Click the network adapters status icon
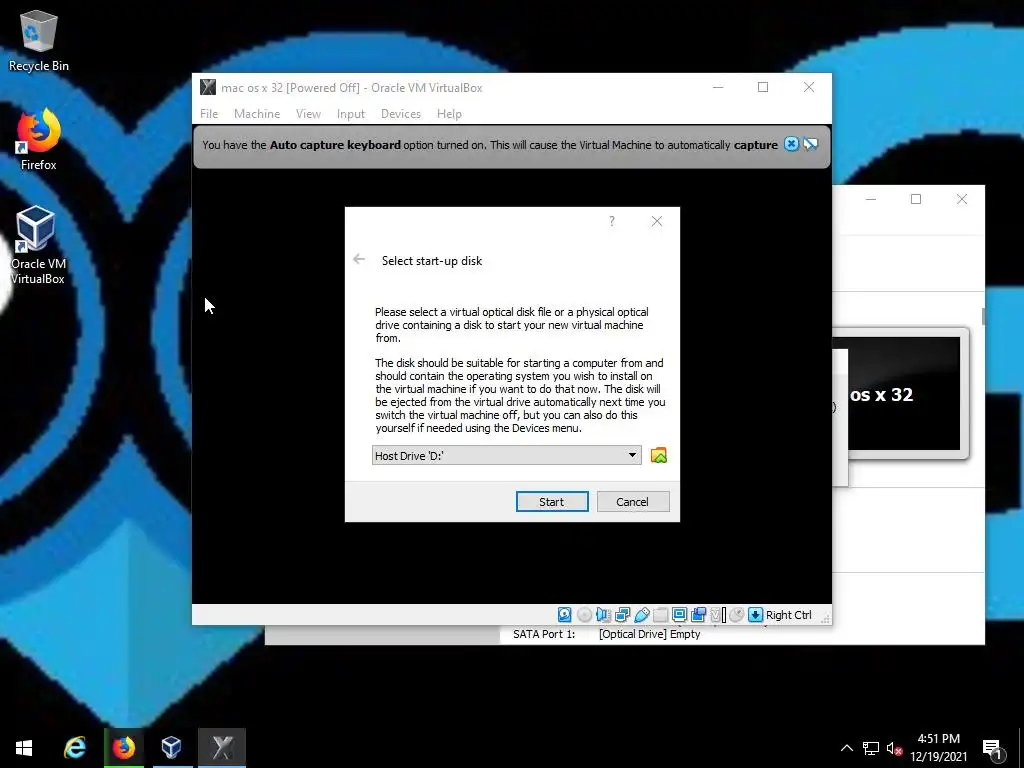The height and width of the screenshot is (768, 1024). pyautogui.click(x=622, y=615)
